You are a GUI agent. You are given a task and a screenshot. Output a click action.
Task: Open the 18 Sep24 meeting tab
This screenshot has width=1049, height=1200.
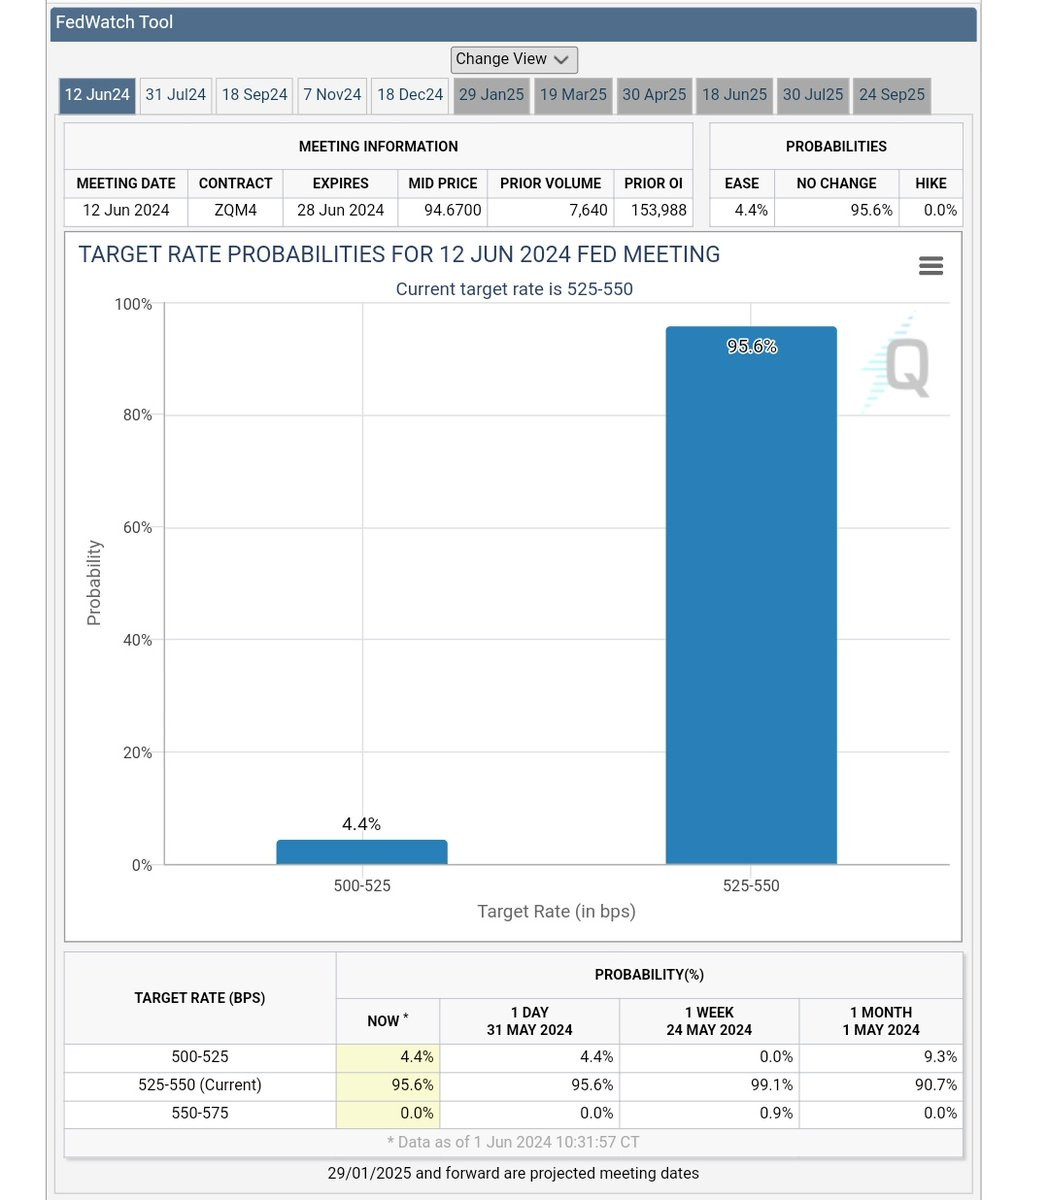pyautogui.click(x=254, y=95)
